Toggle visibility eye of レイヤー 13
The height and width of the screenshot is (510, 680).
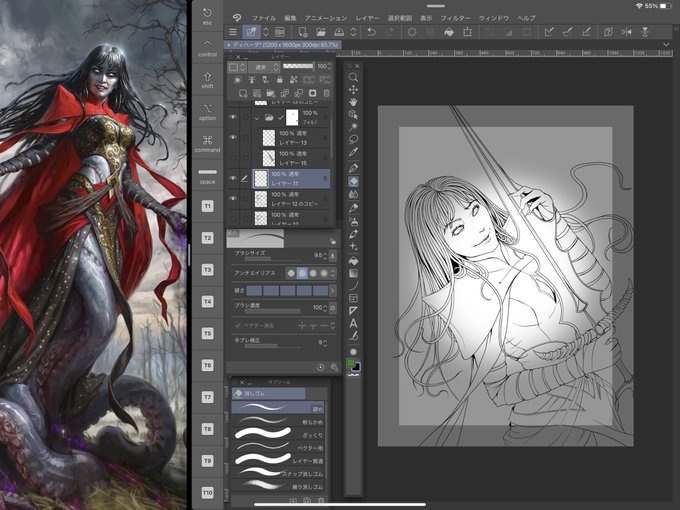pos(233,137)
